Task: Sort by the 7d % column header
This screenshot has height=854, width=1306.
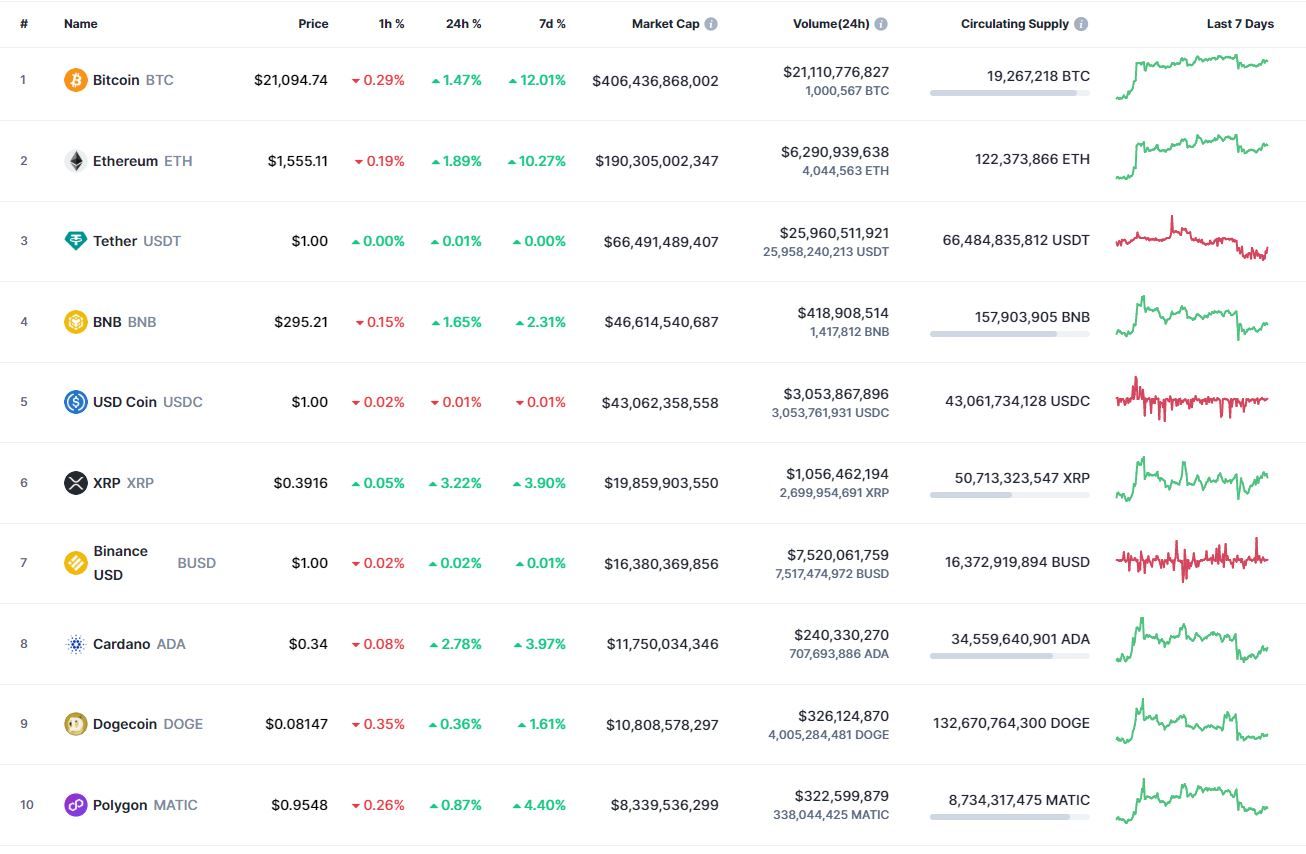Action: [x=552, y=24]
